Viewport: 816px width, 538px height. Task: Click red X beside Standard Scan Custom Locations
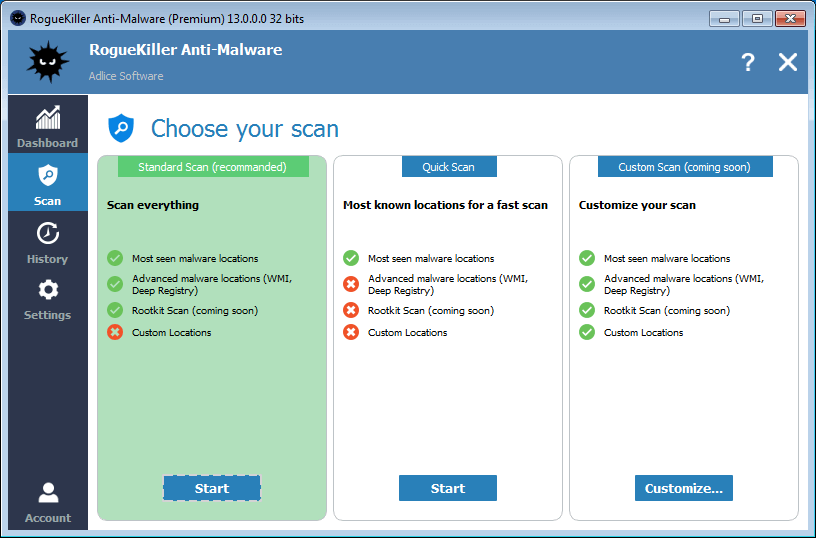tap(115, 332)
